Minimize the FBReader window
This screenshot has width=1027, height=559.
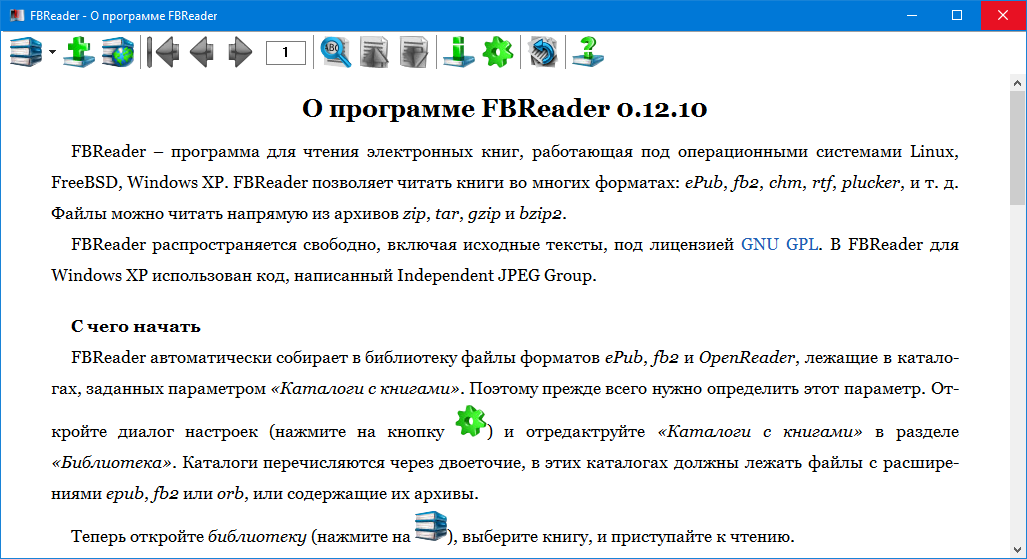tap(912, 15)
